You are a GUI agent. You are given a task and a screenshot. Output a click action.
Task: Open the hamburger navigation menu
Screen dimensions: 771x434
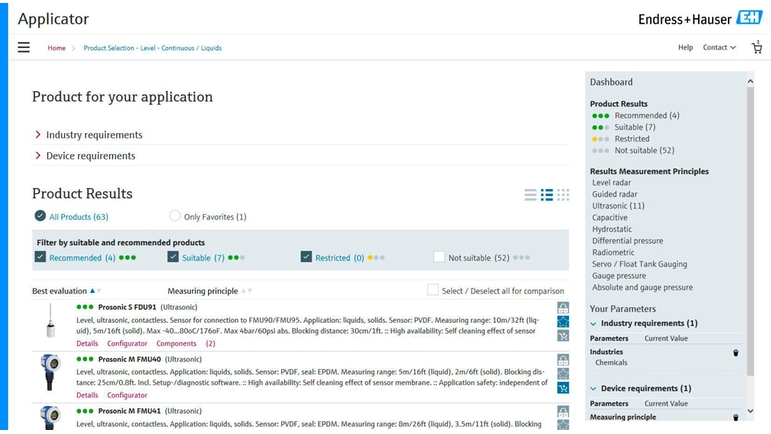pyautogui.click(x=24, y=47)
